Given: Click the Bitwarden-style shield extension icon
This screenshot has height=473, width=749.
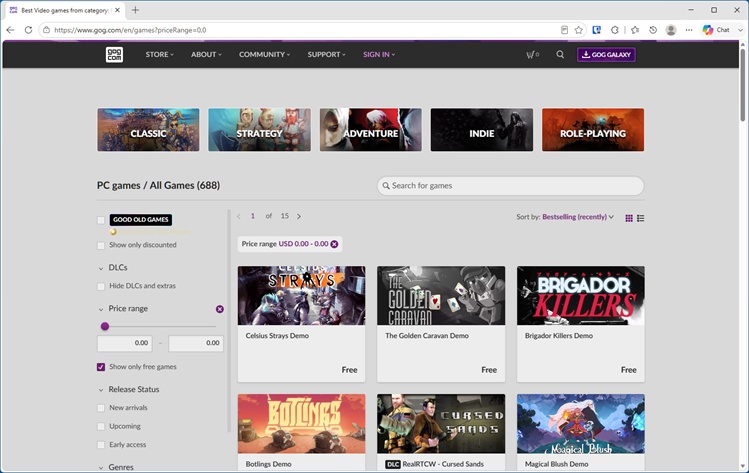Looking at the screenshot, I should point(597,30).
